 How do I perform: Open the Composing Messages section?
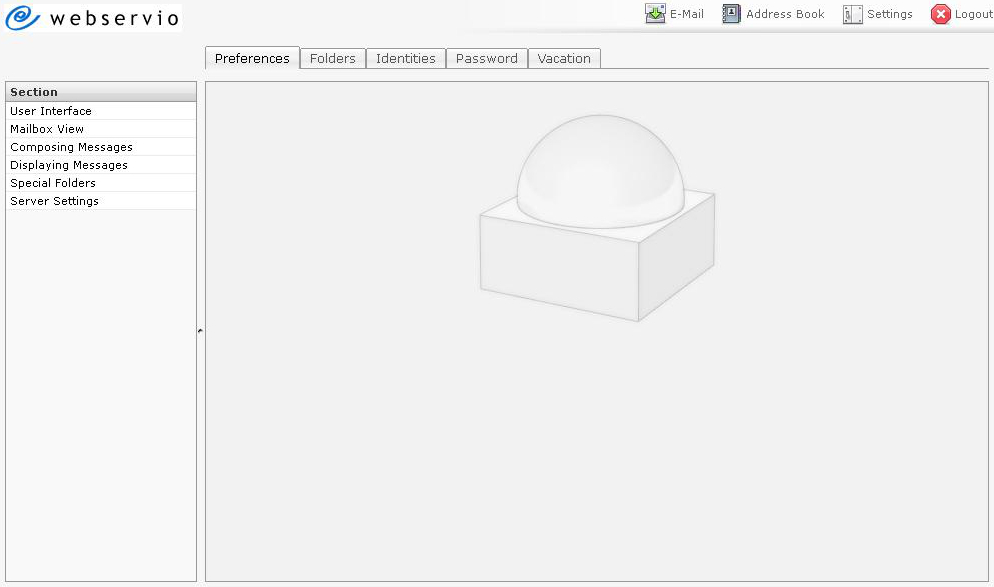[x=101, y=147]
